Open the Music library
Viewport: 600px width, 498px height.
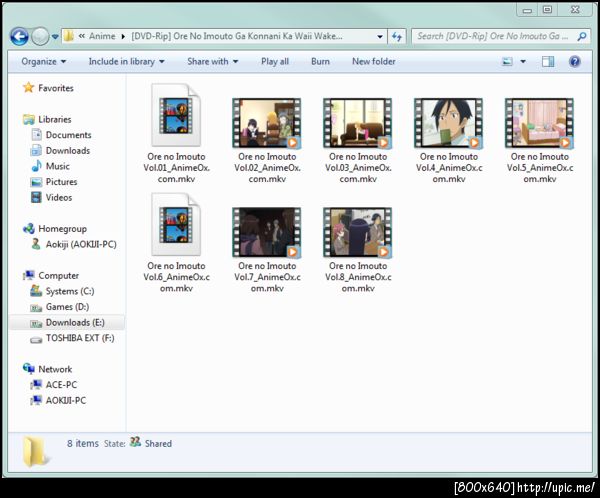58,167
